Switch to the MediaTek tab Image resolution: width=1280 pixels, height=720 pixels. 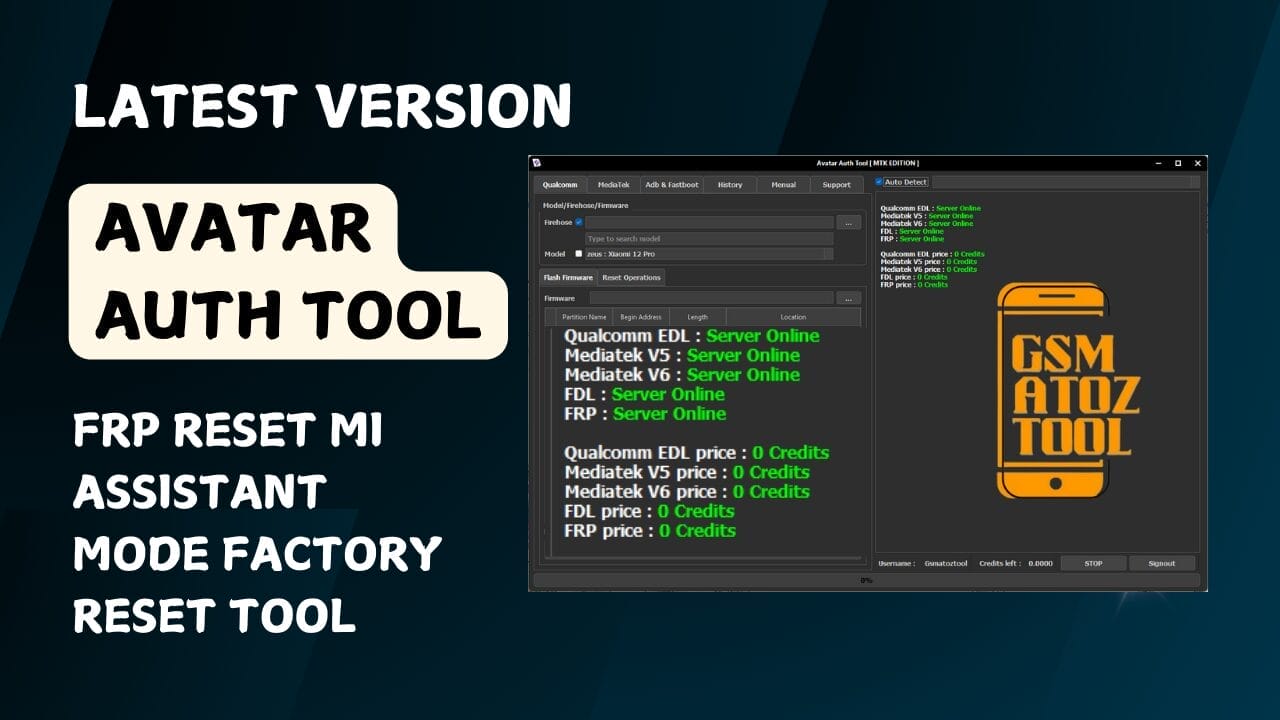pyautogui.click(x=614, y=185)
